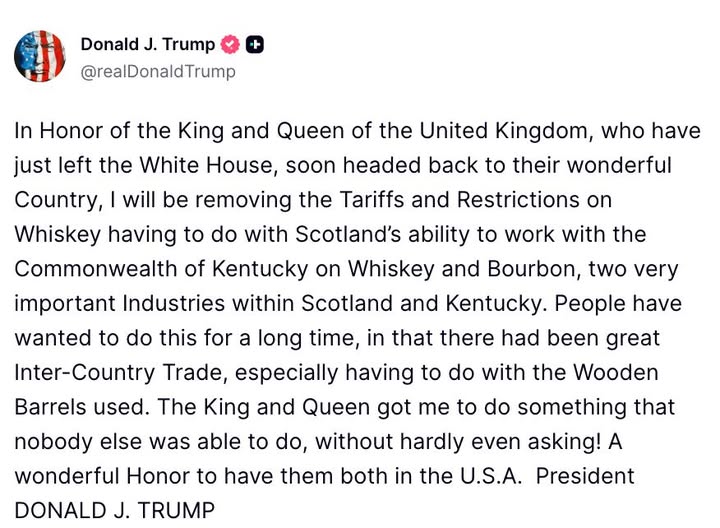Click the 'DONALD J. TRUMP' signature line
The image size is (720, 528).
(x=114, y=511)
